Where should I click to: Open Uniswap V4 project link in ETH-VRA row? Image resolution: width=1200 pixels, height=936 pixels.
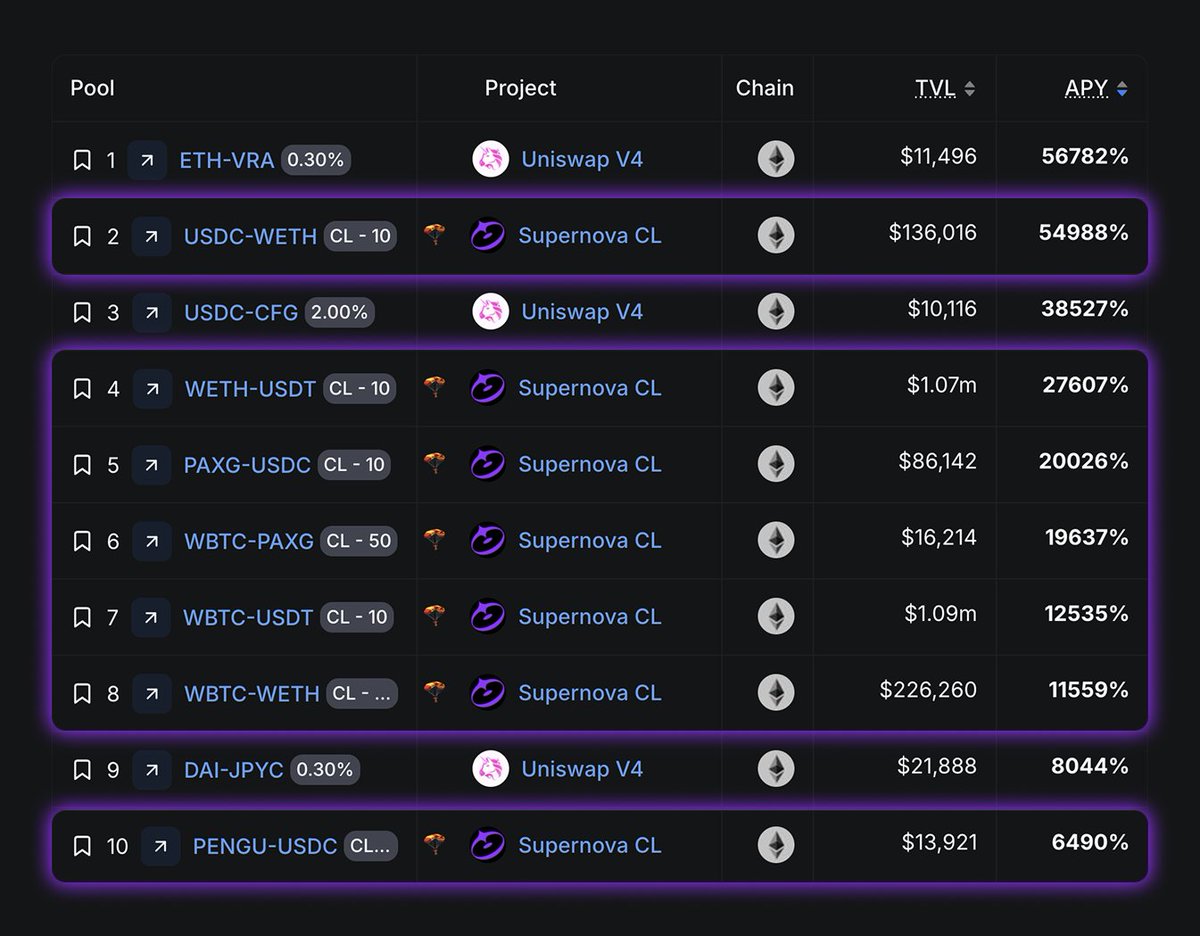tap(582, 159)
